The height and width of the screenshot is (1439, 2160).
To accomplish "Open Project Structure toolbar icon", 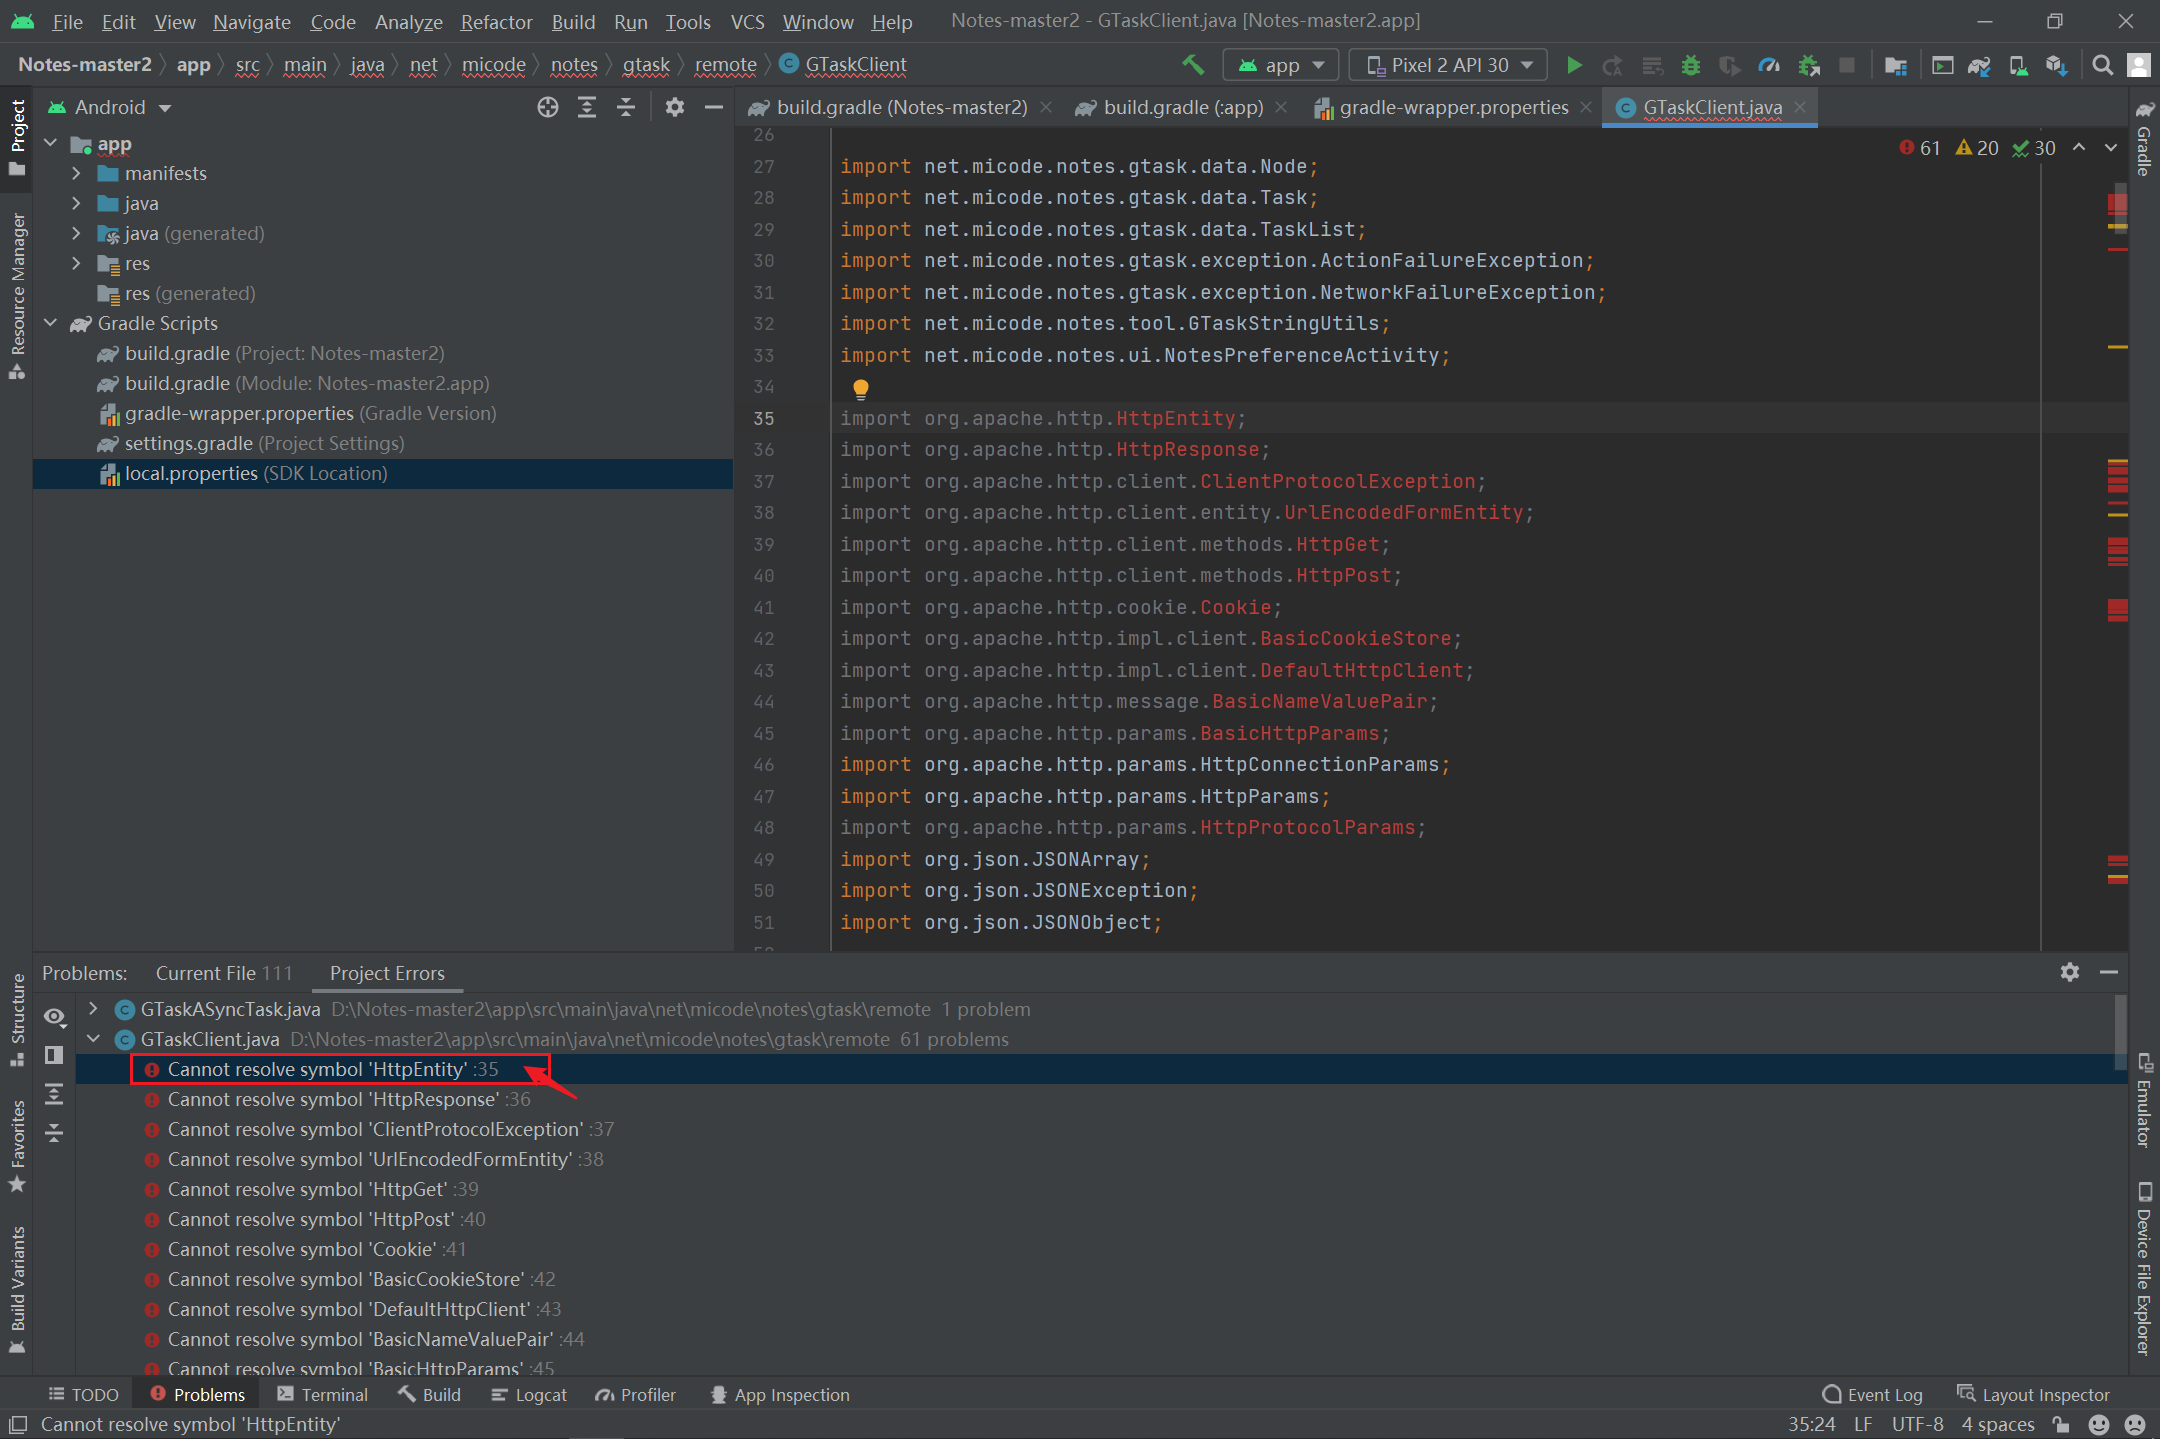I will 1895,65.
